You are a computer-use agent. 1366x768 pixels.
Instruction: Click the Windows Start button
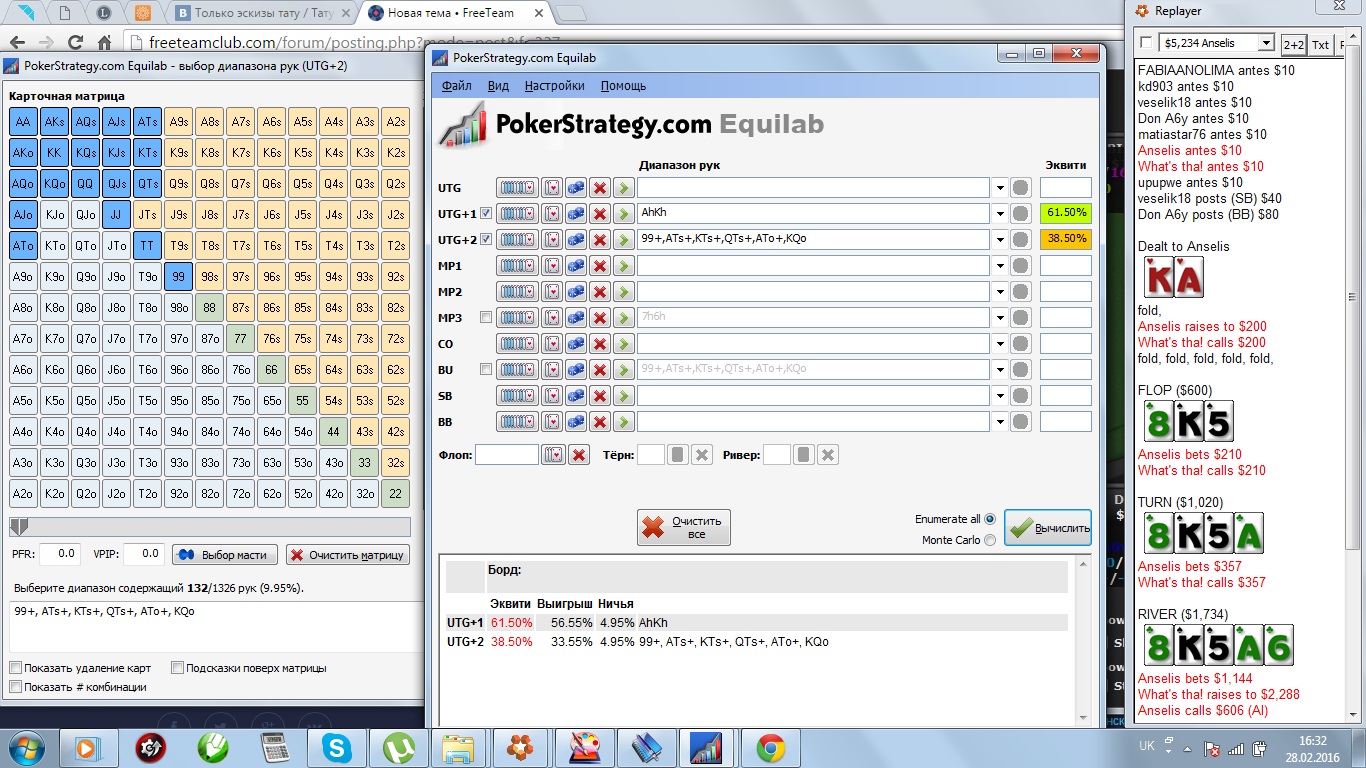(27, 747)
